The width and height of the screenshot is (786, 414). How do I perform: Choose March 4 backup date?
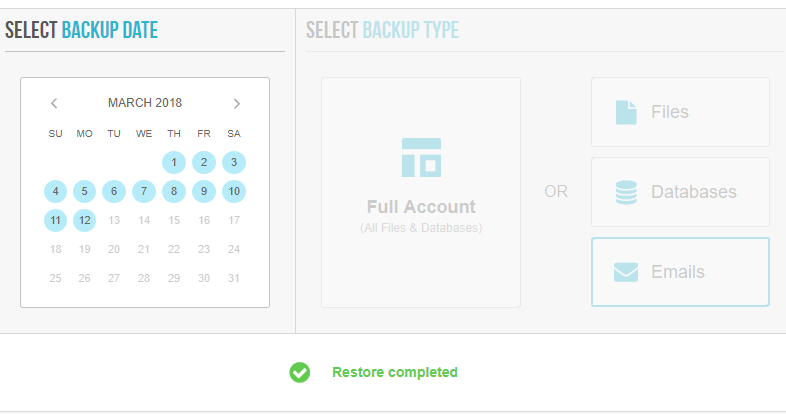[x=56, y=191]
